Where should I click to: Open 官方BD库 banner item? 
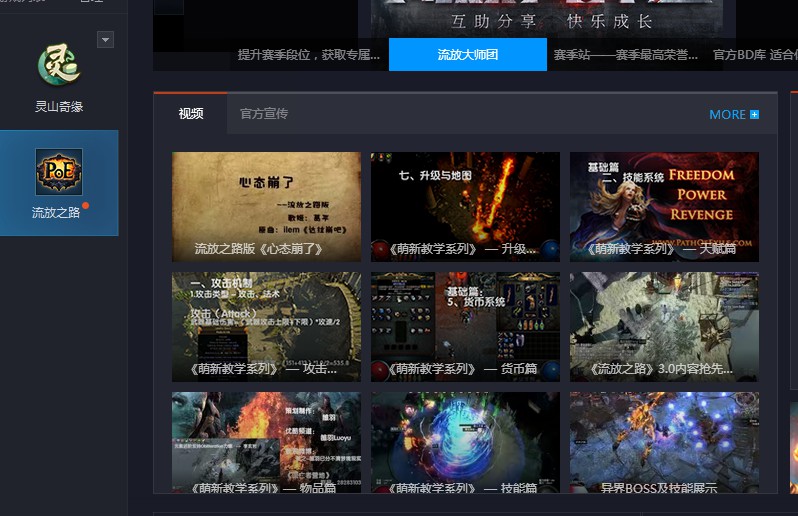click(x=755, y=54)
